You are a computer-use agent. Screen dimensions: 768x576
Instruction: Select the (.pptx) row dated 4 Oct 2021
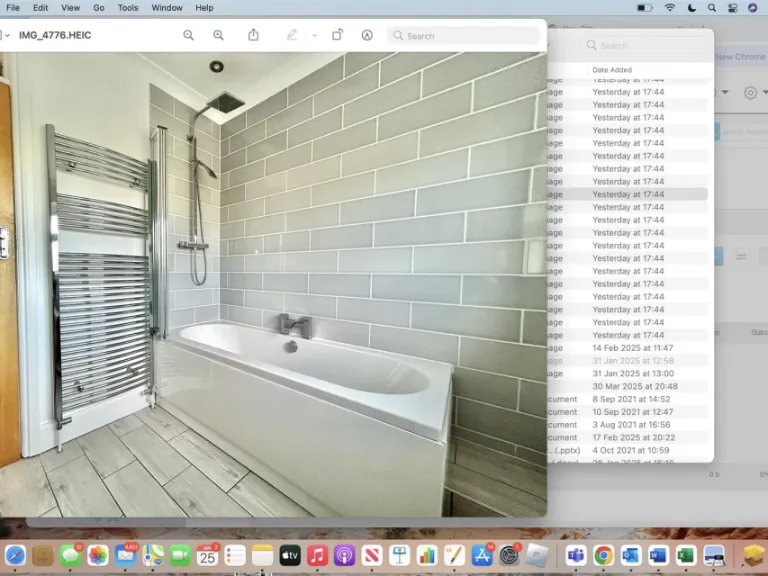click(x=627, y=450)
